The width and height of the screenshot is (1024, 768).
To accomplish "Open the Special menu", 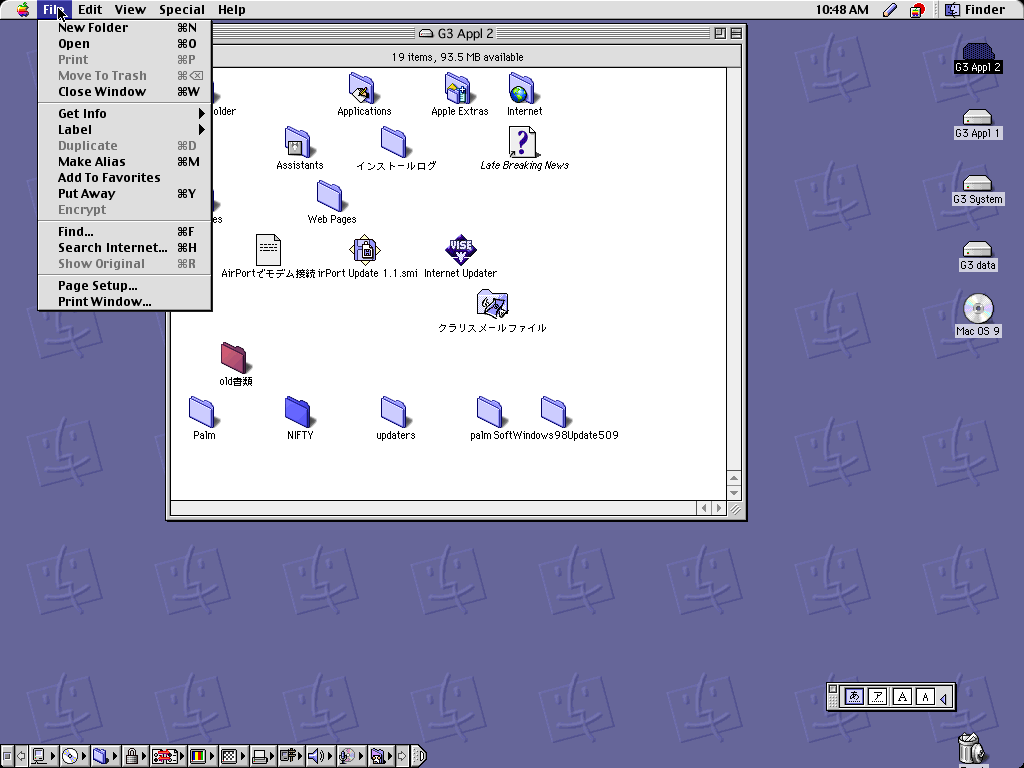I will click(x=182, y=10).
